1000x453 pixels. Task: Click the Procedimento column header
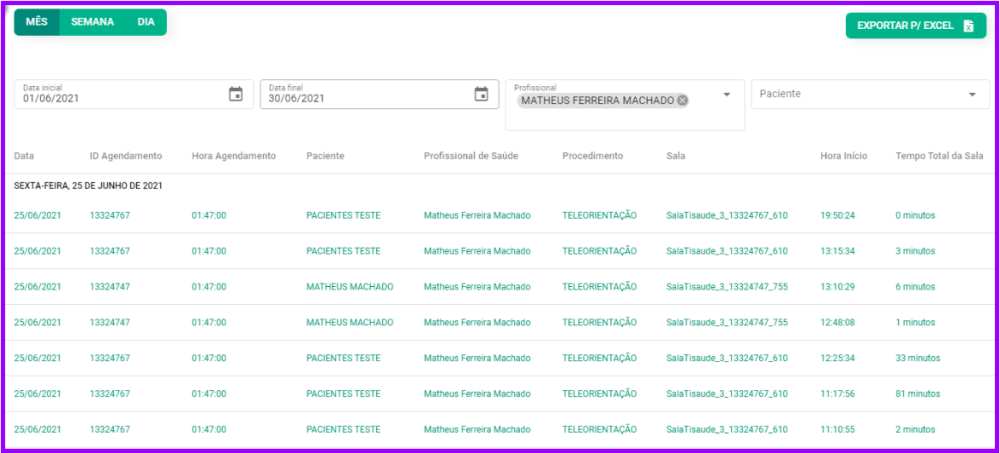592,156
